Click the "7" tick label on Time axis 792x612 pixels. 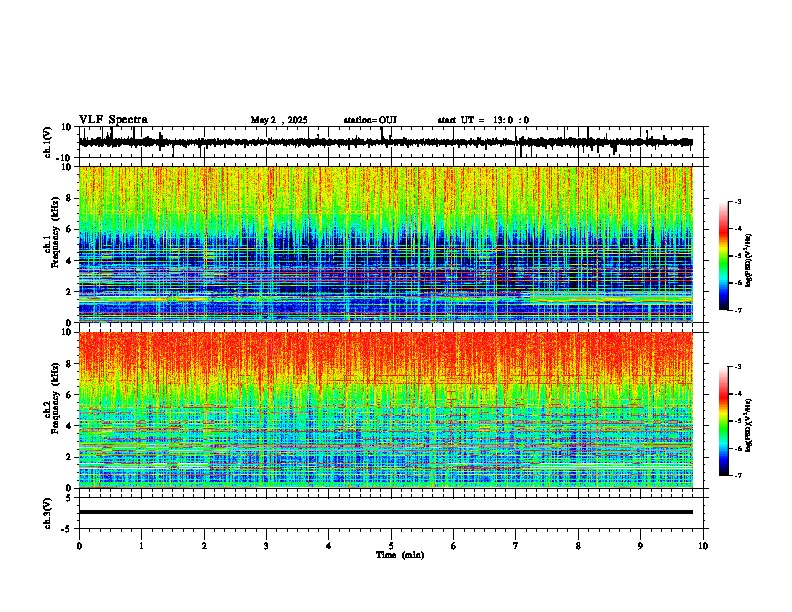(516, 546)
